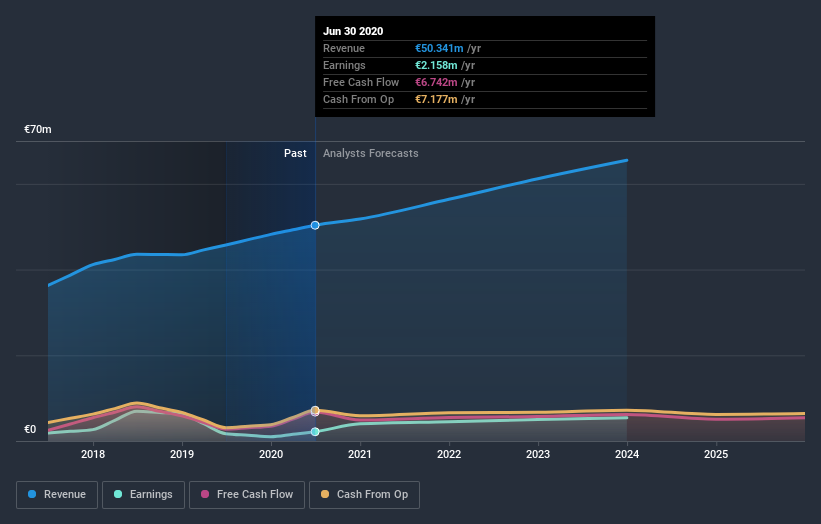
Task: Click the Free Cash Flow label in tooltip
Action: (361, 82)
